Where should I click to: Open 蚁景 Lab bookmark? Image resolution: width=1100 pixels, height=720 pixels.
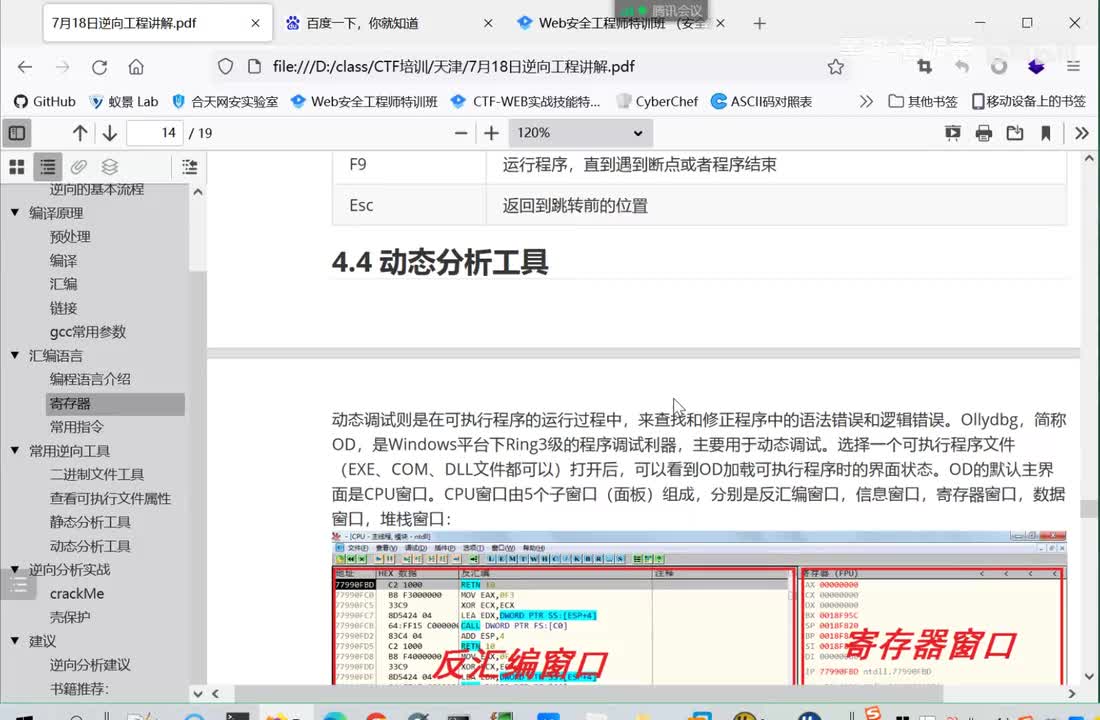(123, 102)
